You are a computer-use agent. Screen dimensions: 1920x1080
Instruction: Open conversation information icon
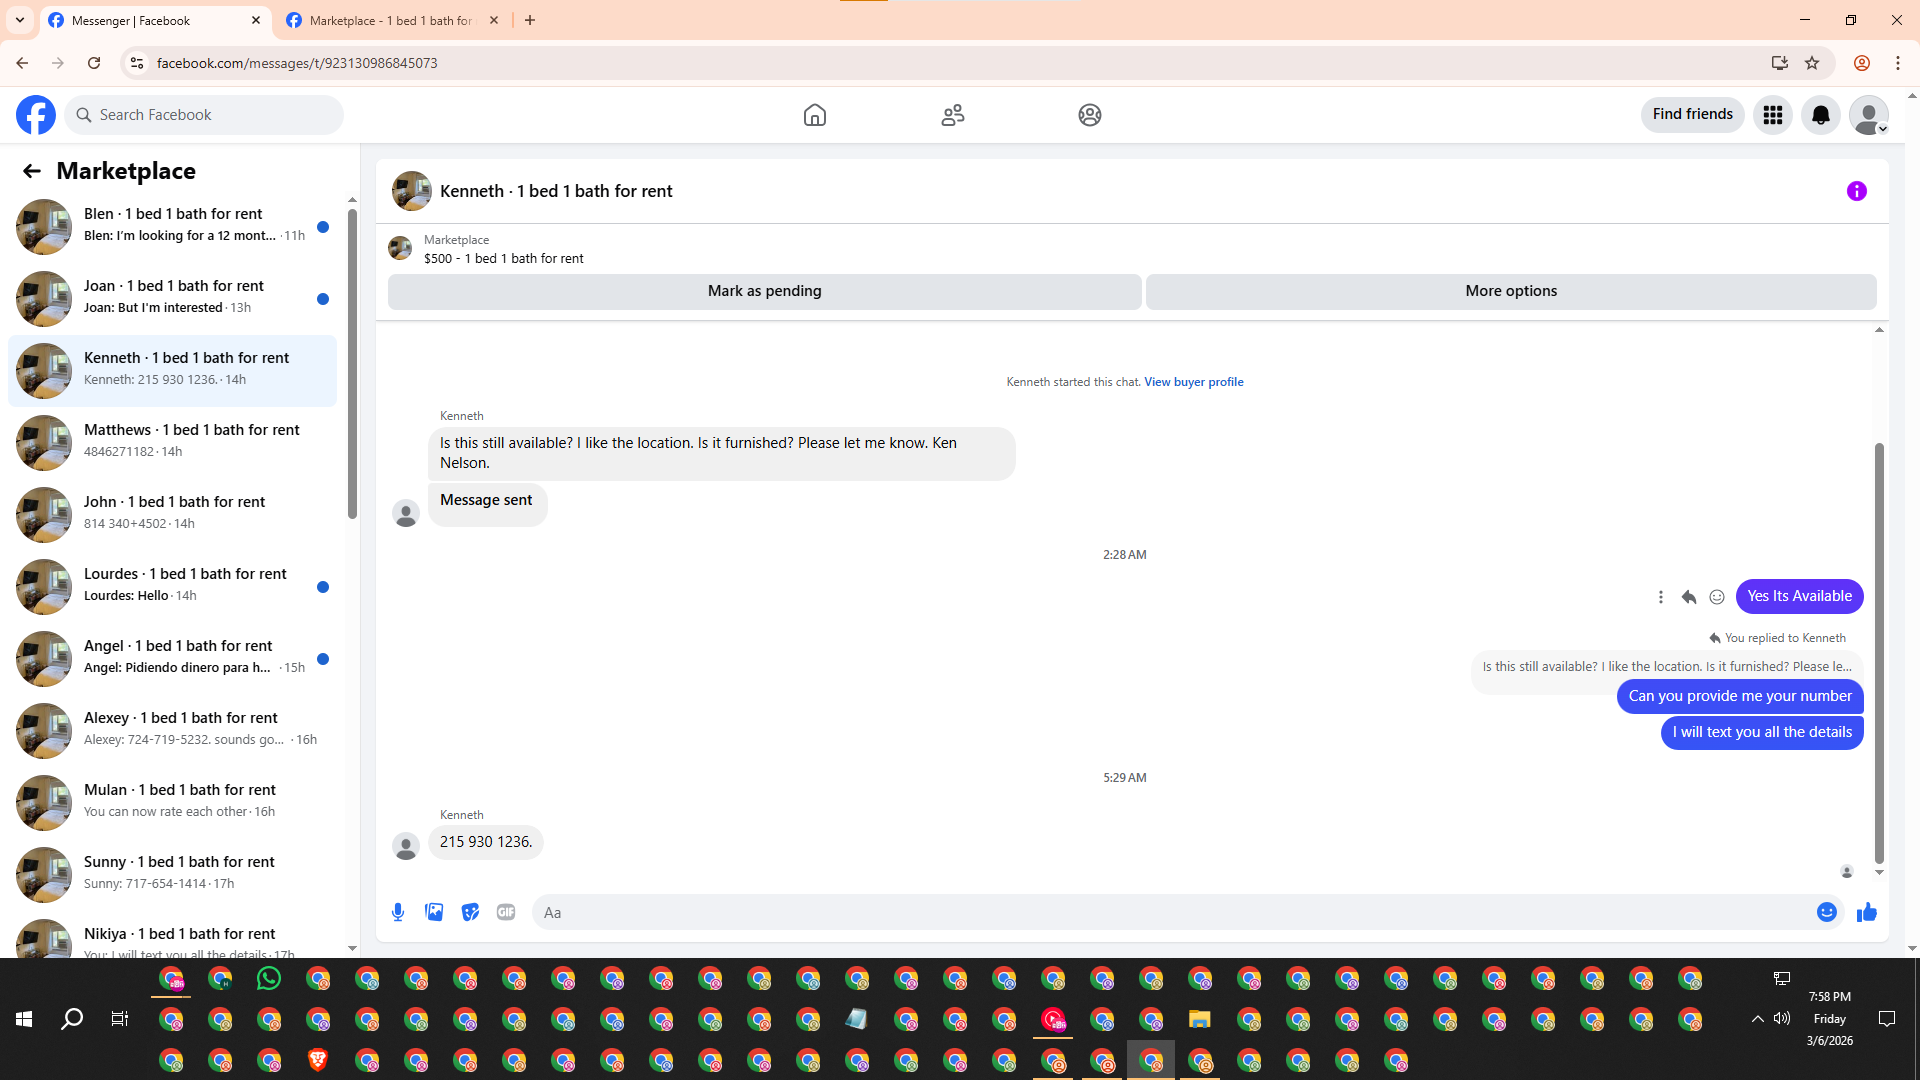[1856, 191]
